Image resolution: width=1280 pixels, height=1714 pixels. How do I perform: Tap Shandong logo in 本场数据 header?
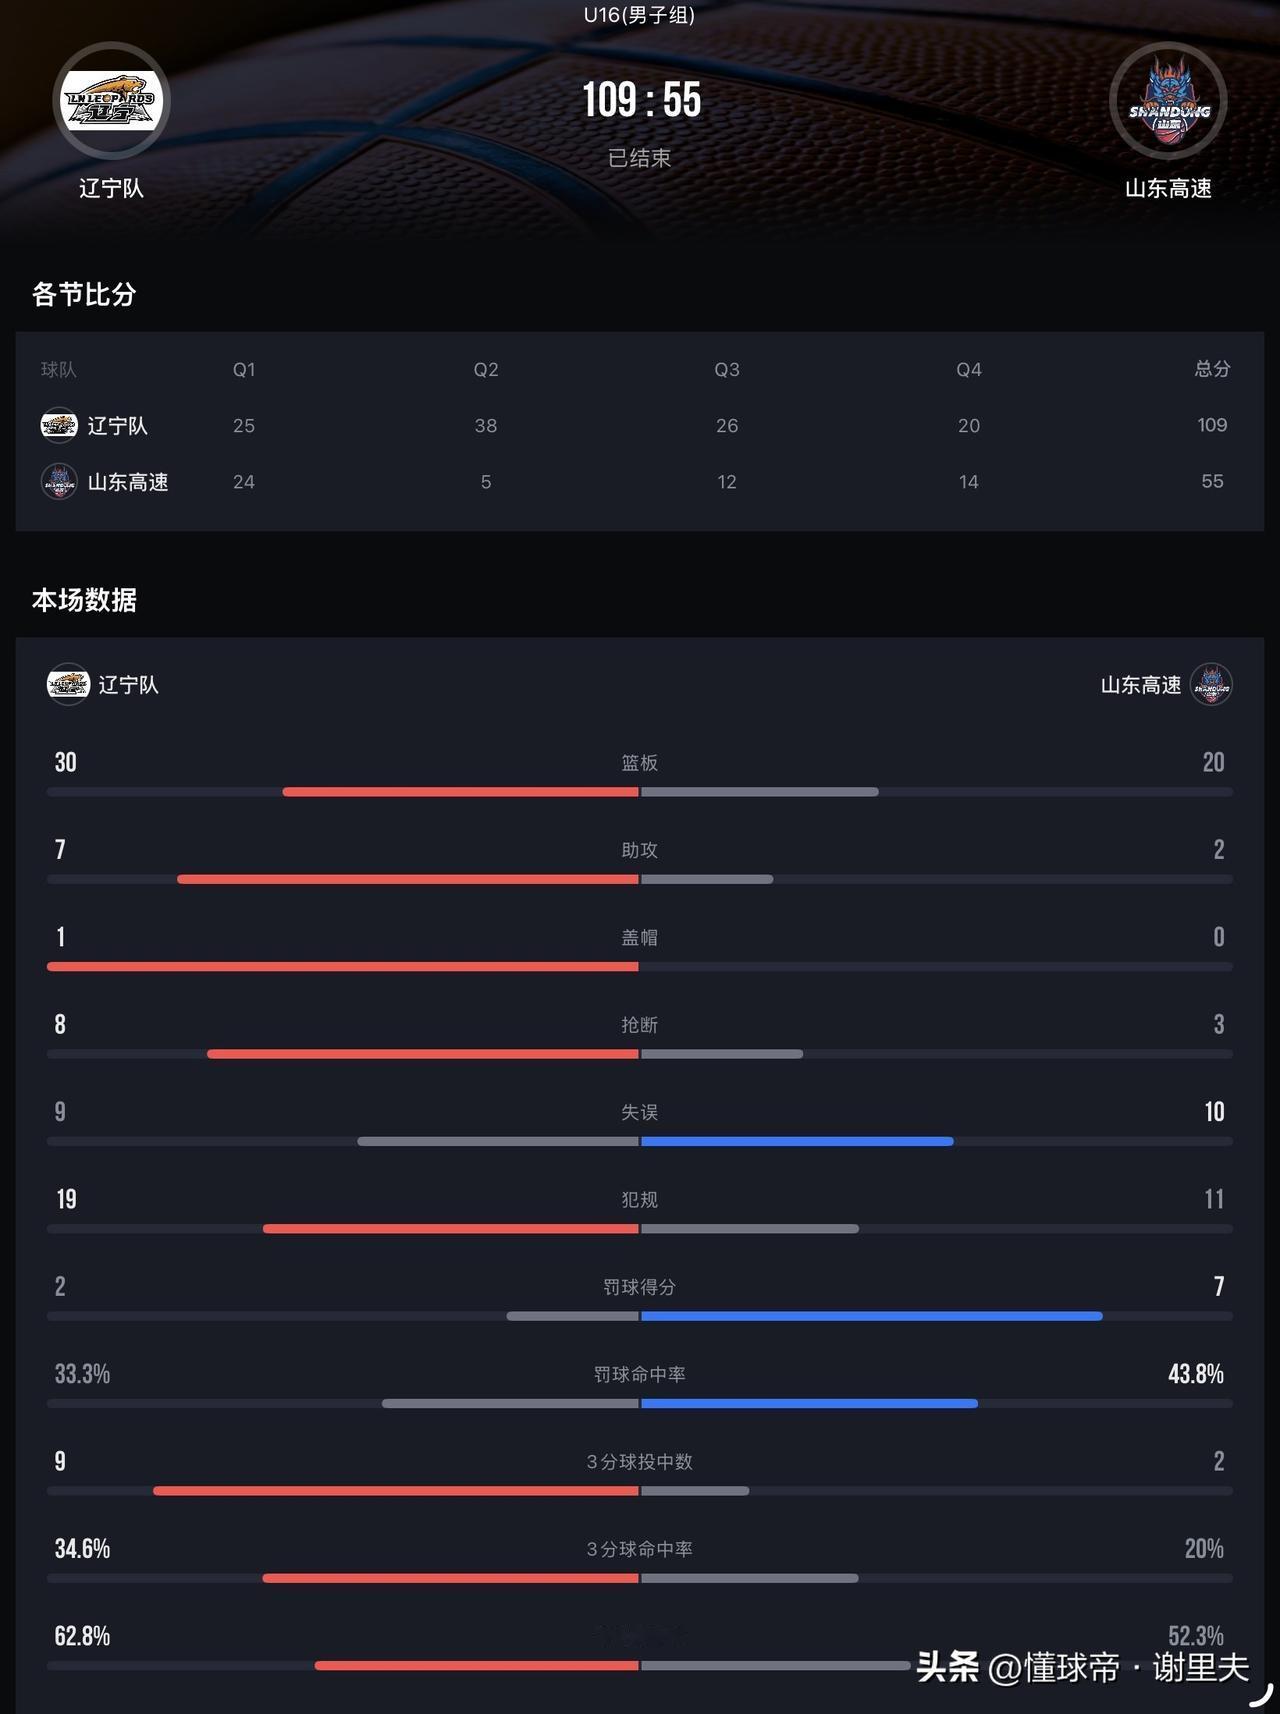(1211, 684)
